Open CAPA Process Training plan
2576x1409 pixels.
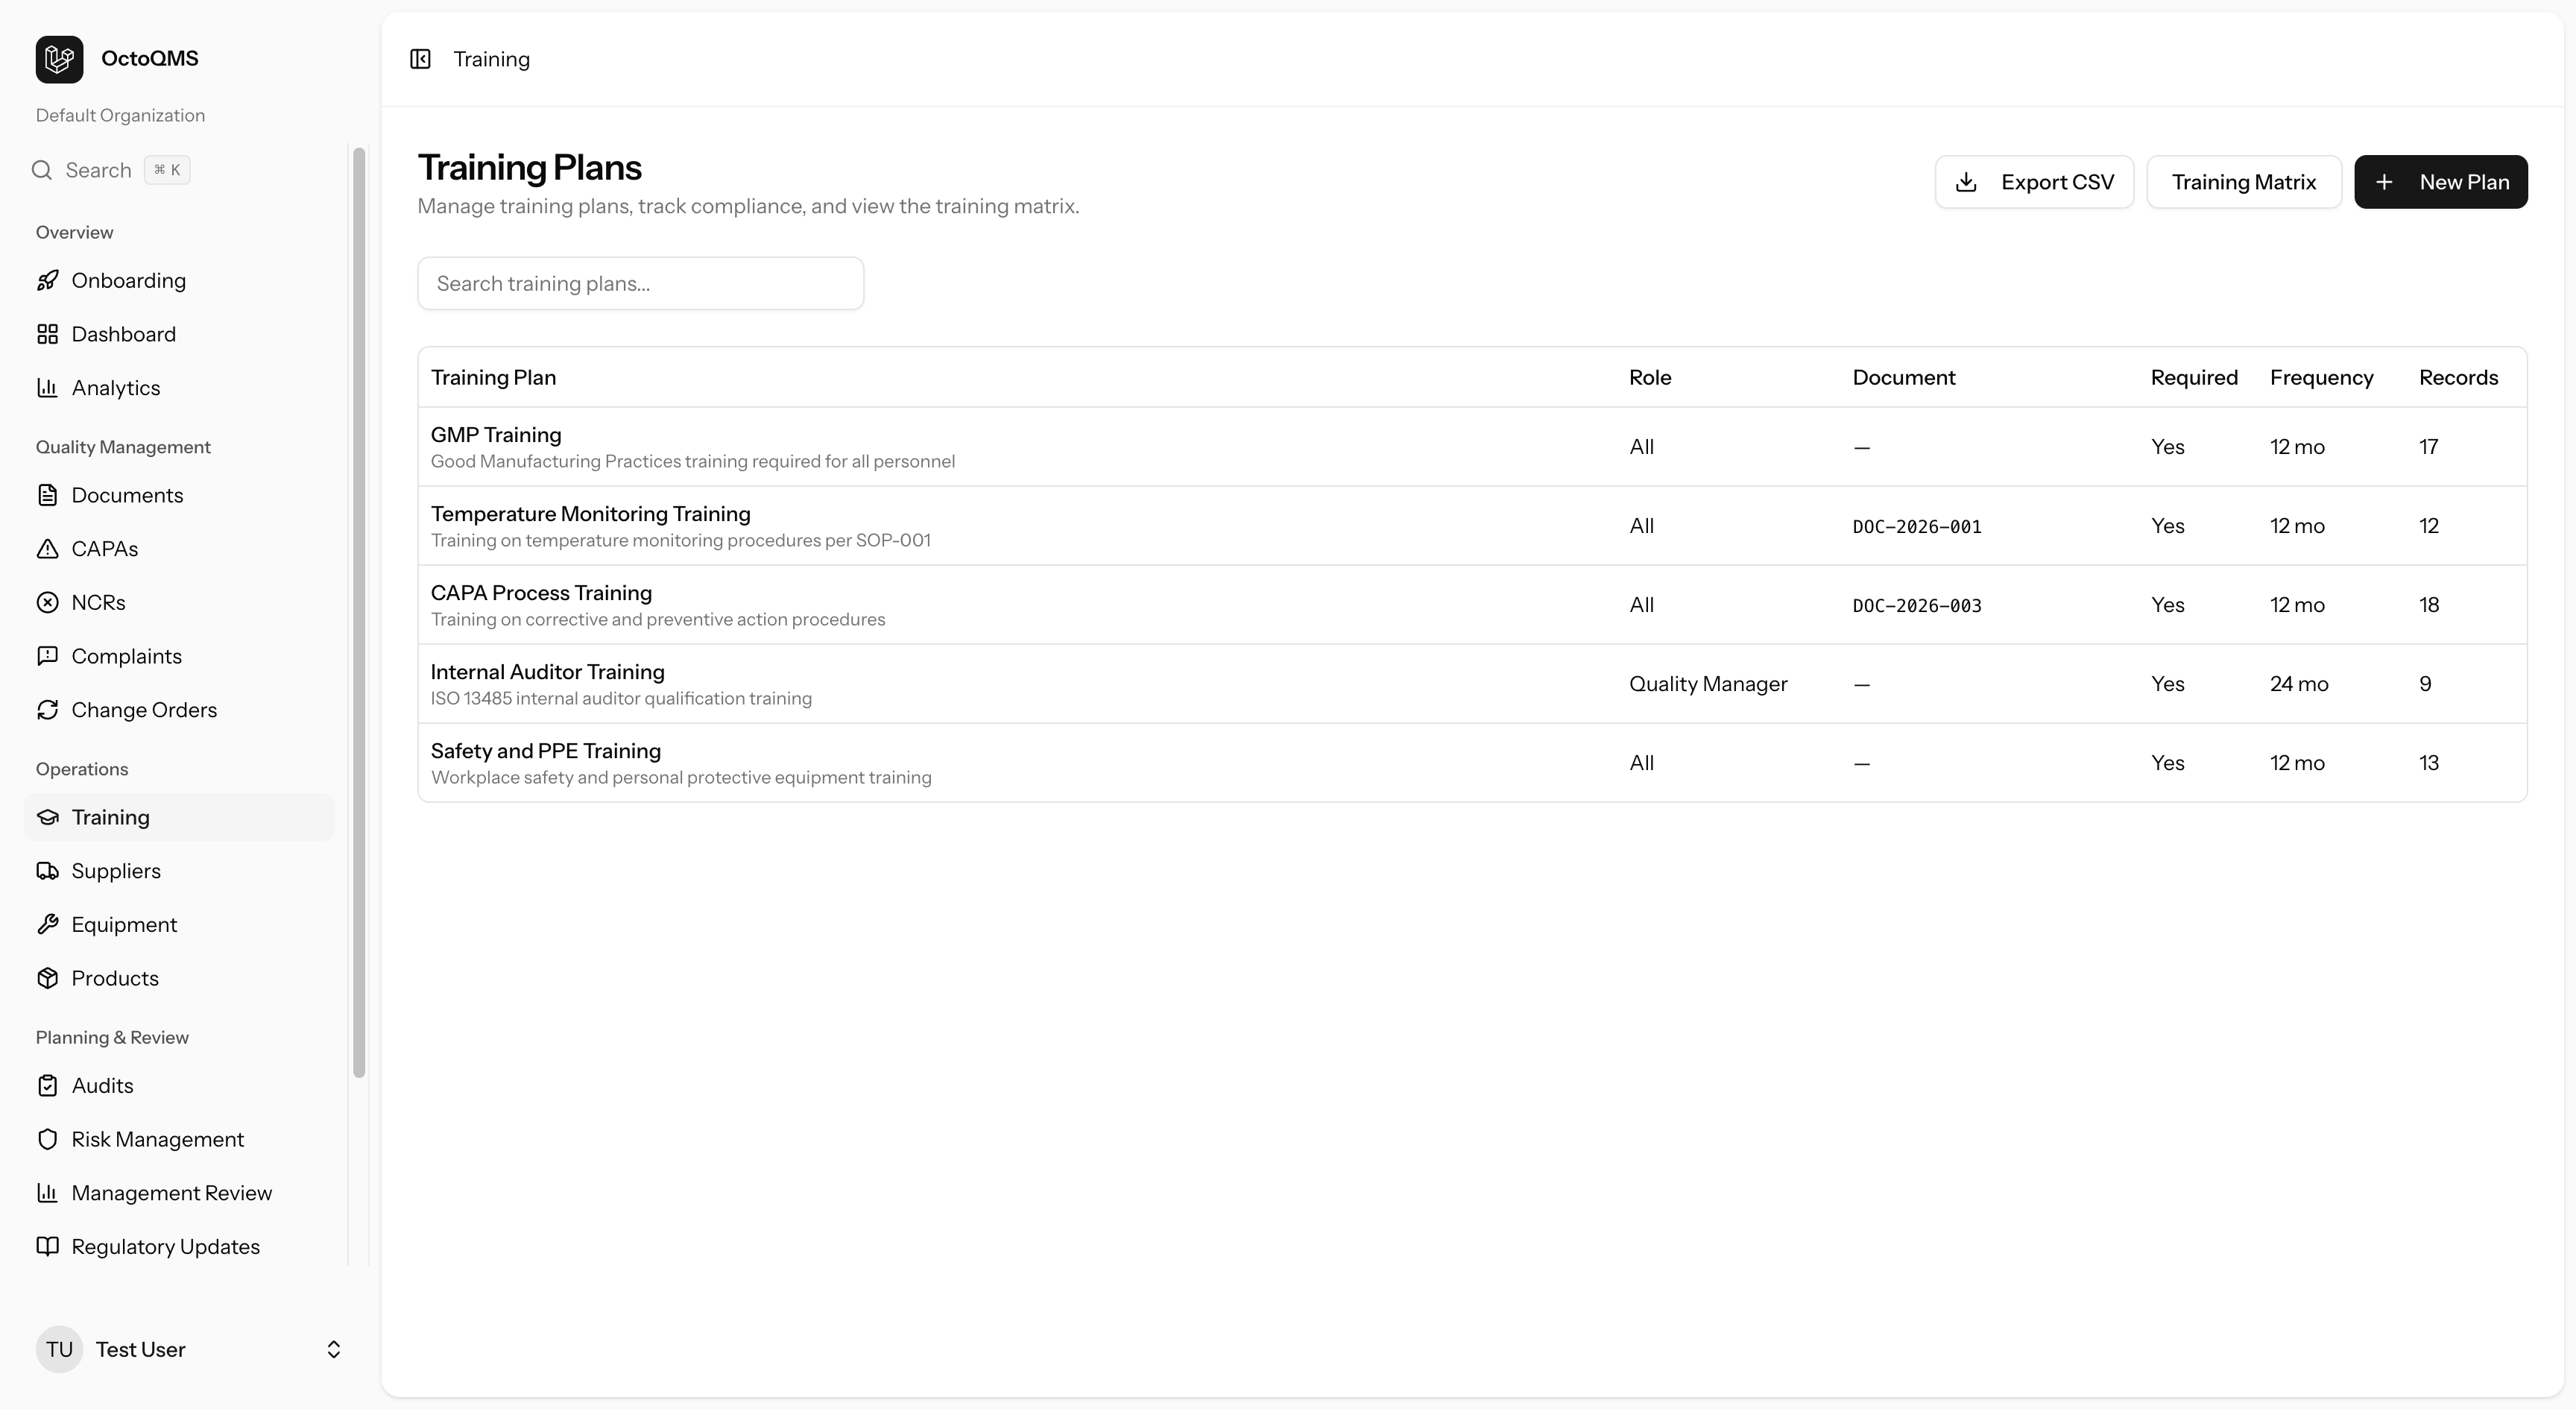coord(1472,605)
